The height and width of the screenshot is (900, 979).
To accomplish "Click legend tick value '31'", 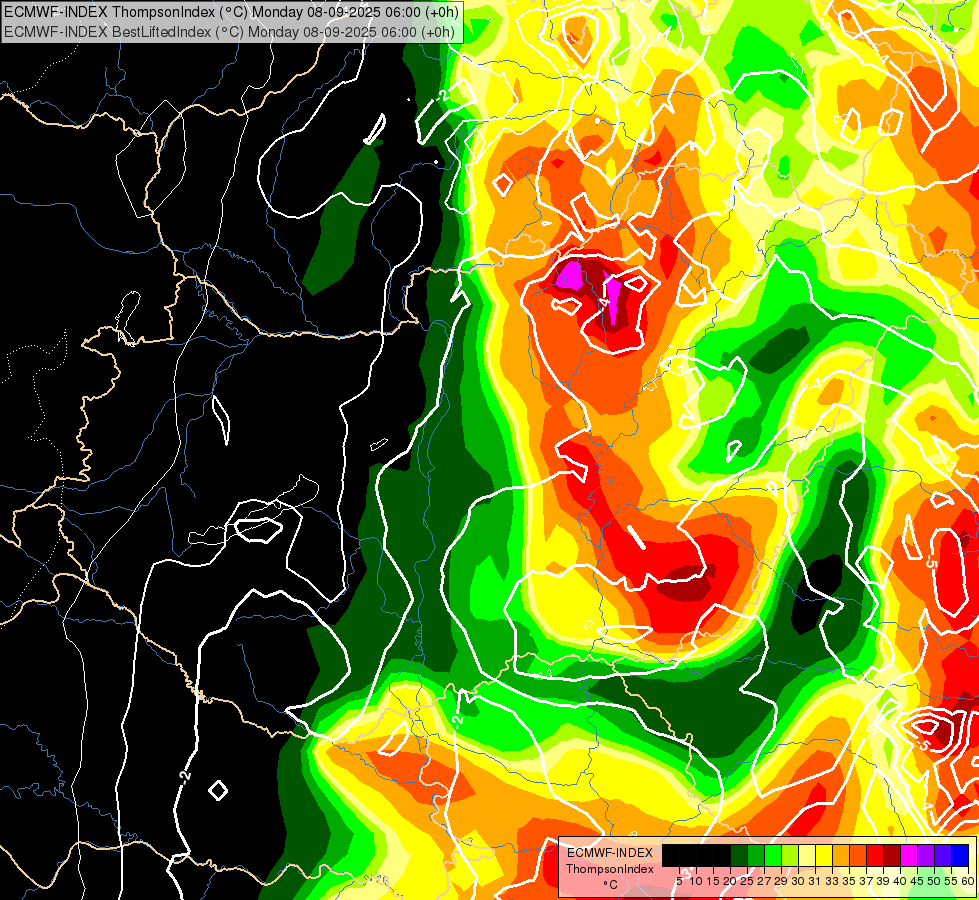I will [815, 881].
